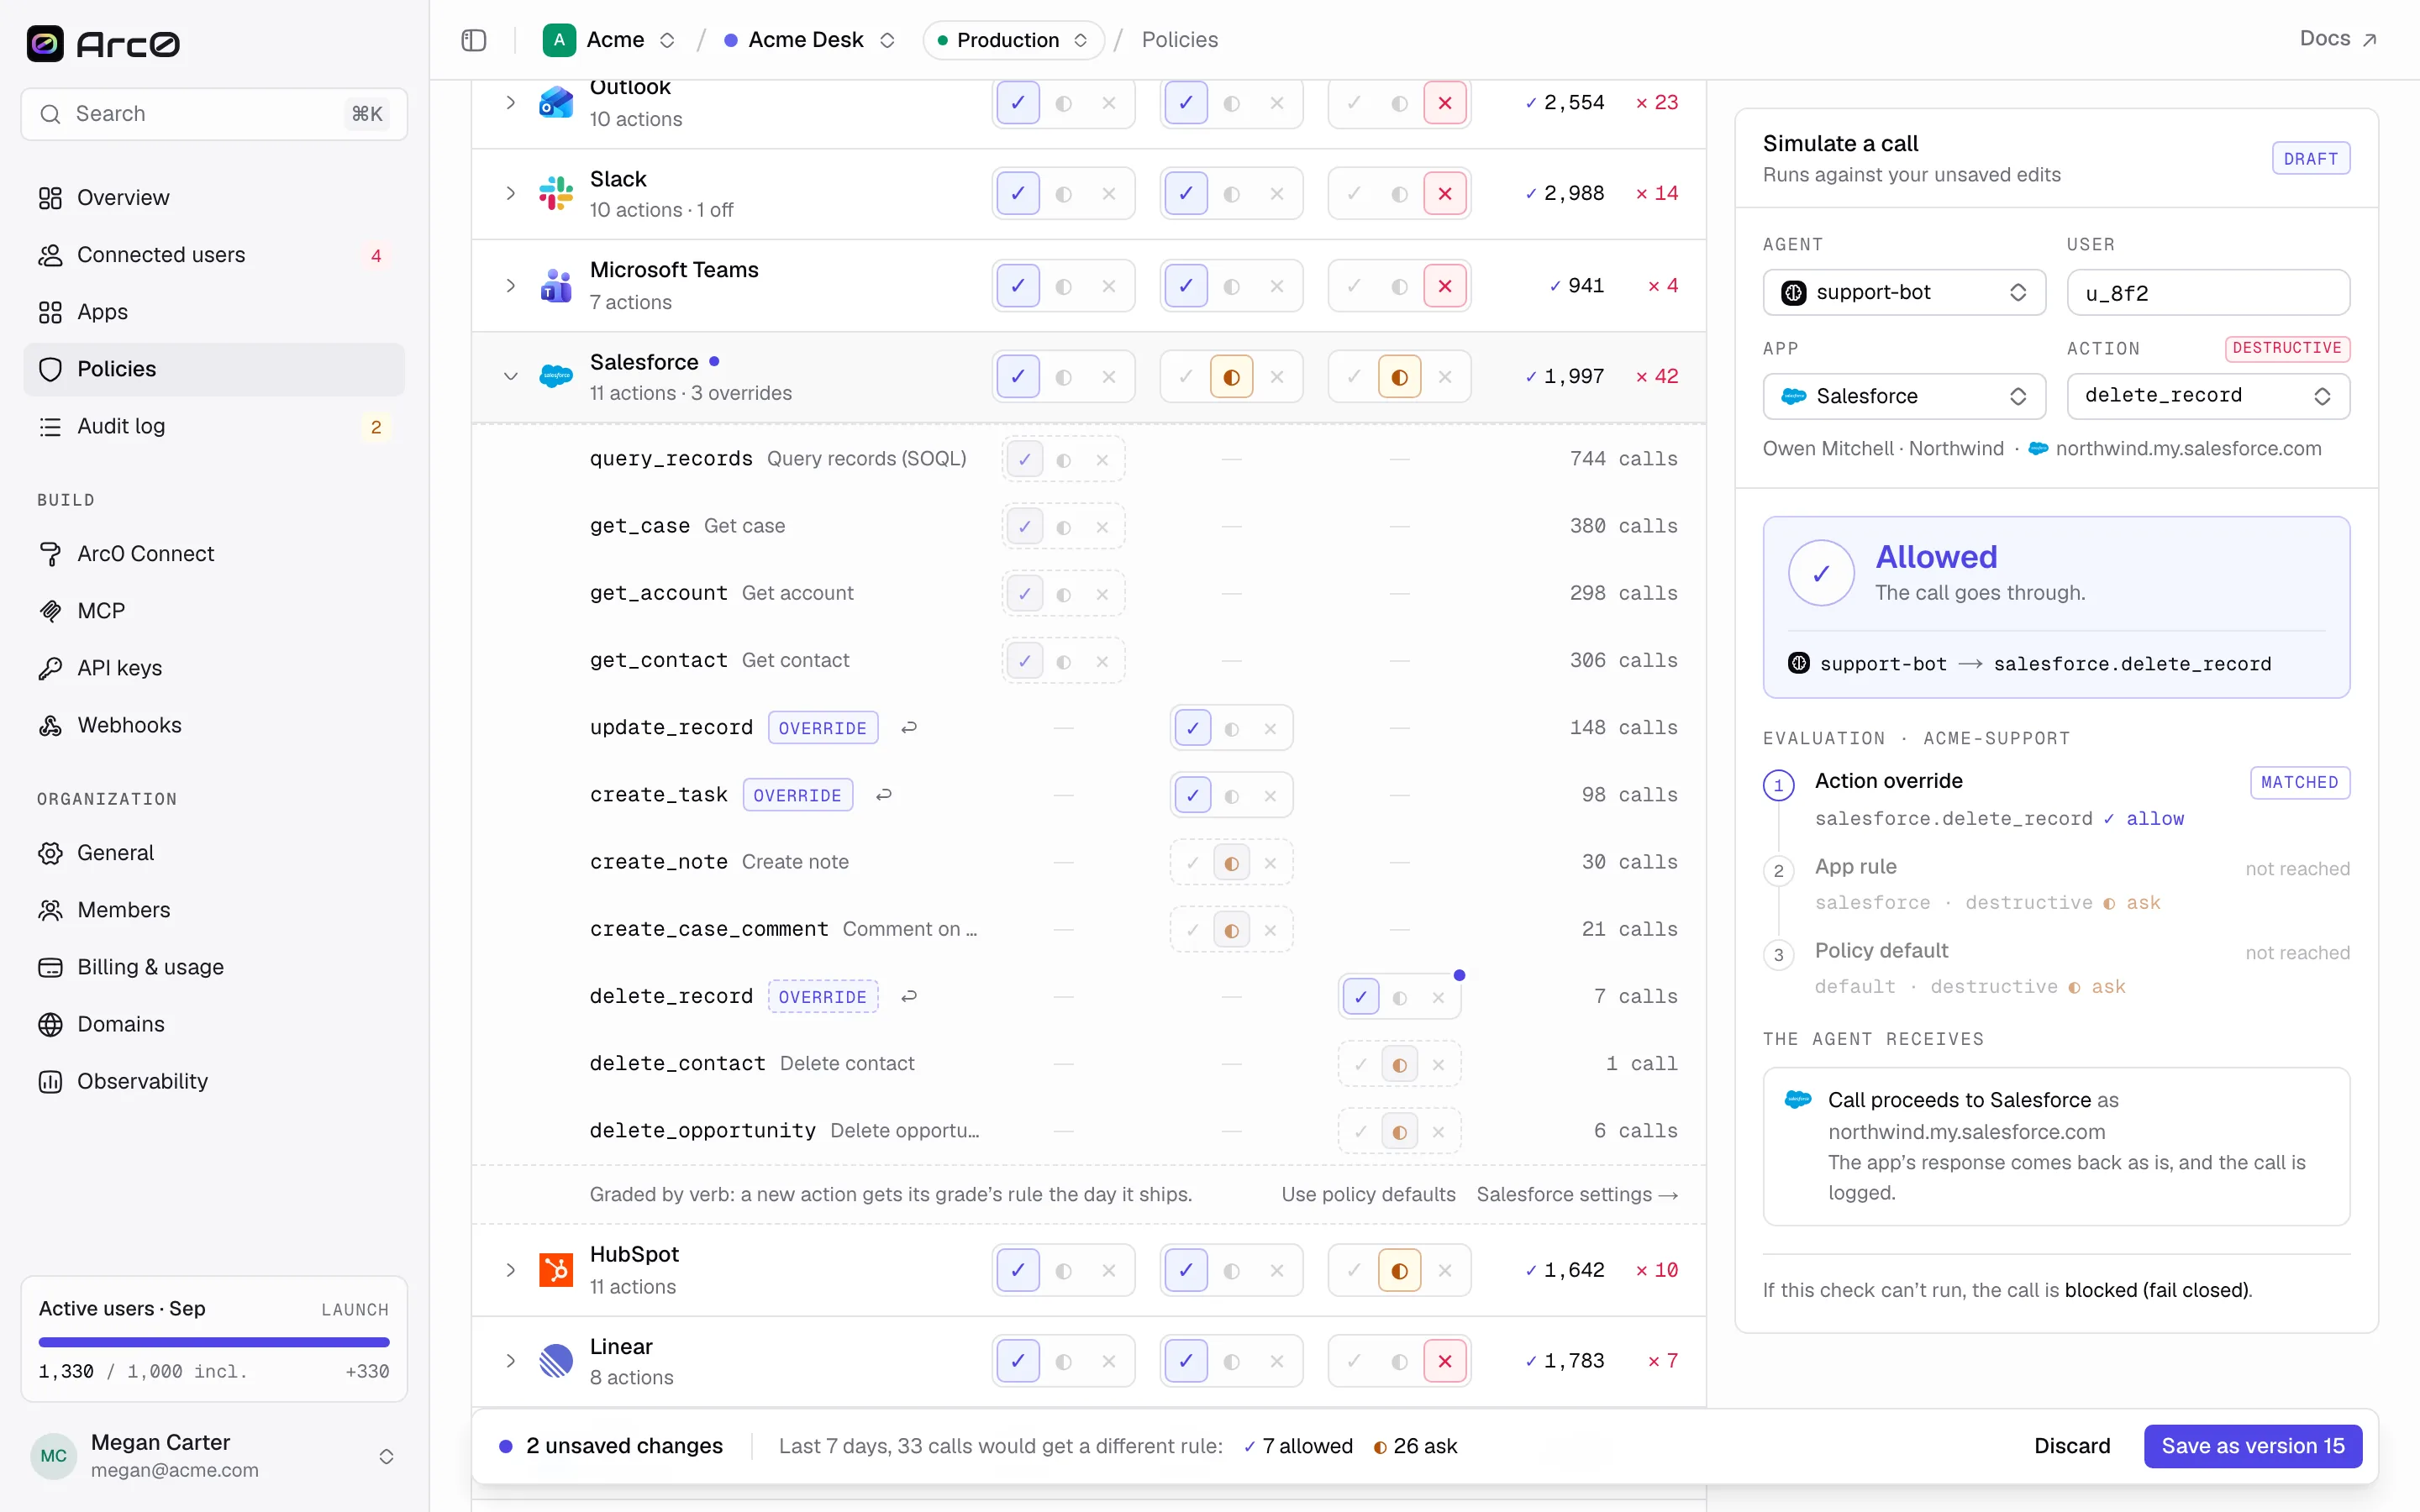Image resolution: width=2420 pixels, height=1512 pixels.
Task: Open Overview in the sidebar
Action: [214, 198]
